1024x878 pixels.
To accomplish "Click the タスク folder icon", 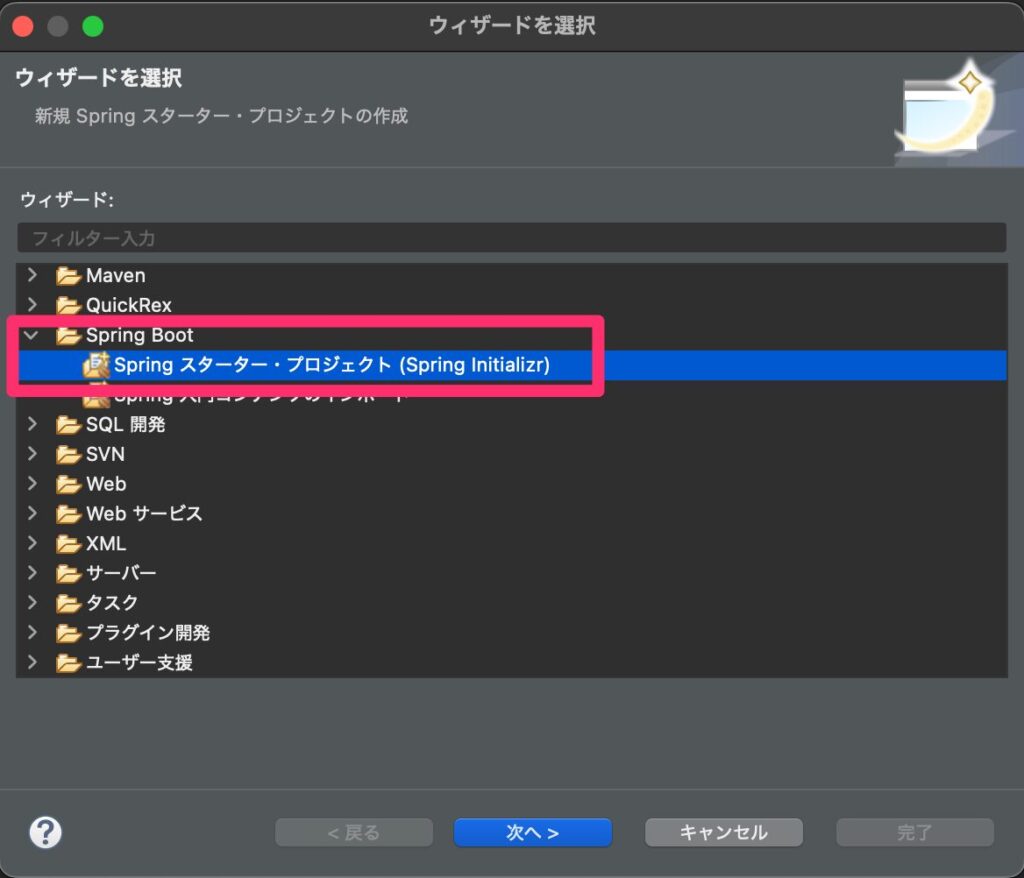I will pyautogui.click(x=68, y=603).
